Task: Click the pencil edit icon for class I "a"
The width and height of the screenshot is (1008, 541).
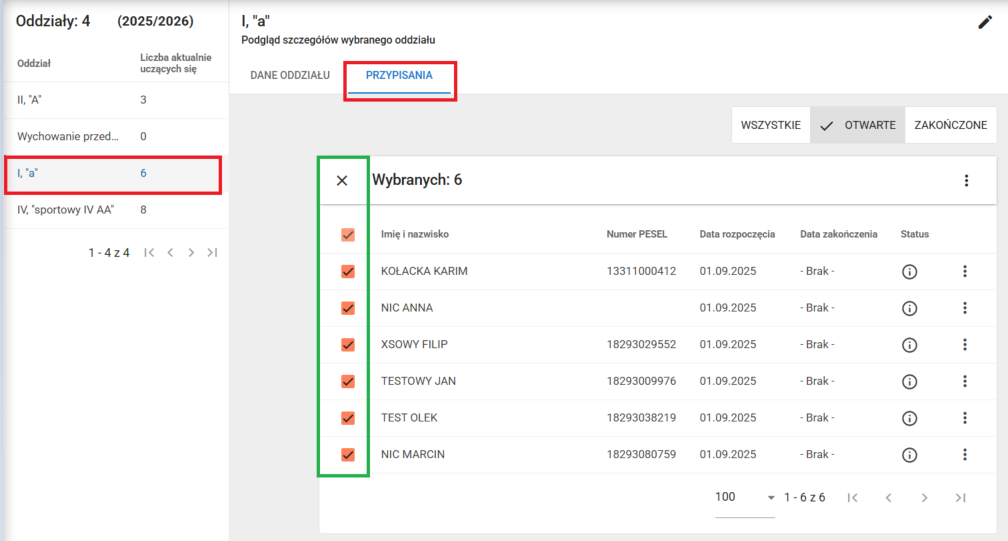Action: tap(985, 23)
